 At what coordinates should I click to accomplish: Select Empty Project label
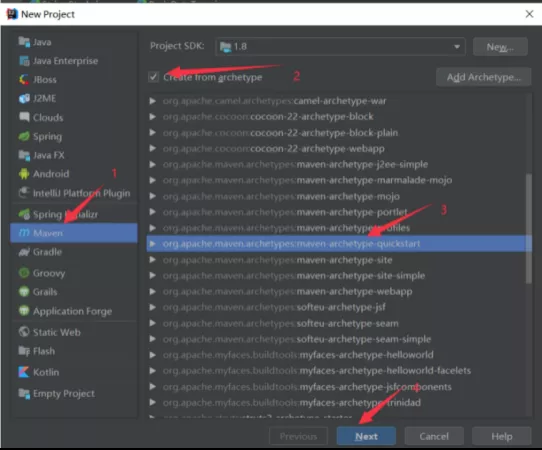[x=64, y=393]
